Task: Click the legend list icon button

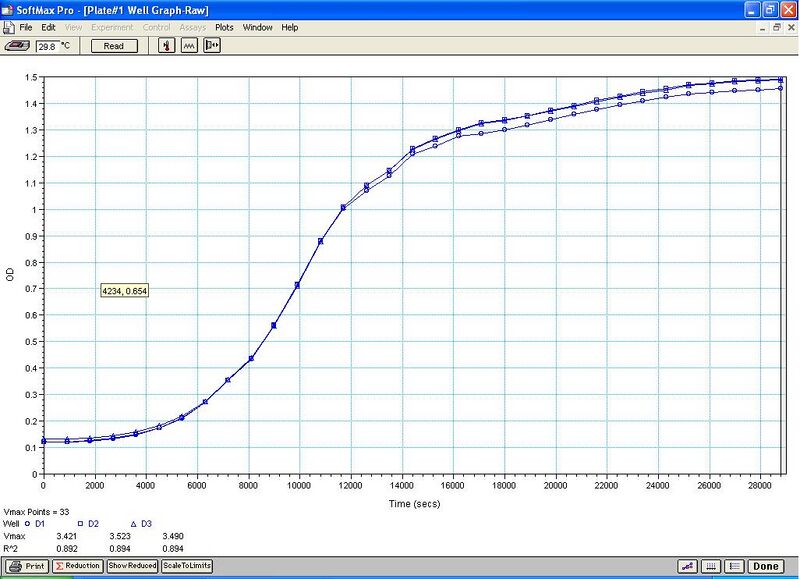Action: click(x=733, y=566)
